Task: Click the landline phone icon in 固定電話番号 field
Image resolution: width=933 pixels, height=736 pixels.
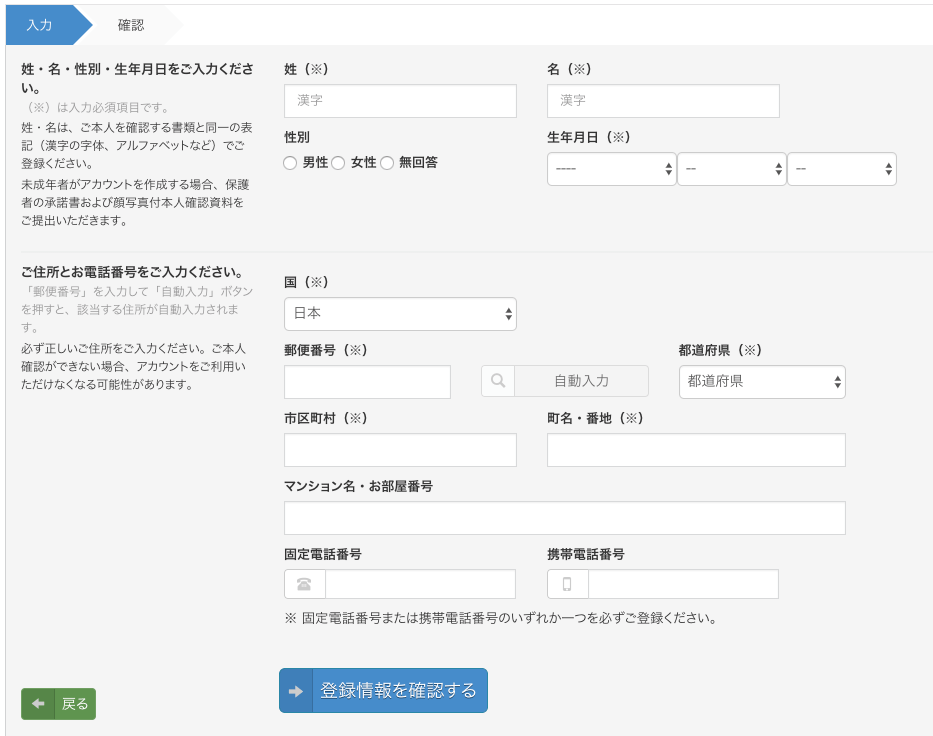Action: tap(303, 584)
